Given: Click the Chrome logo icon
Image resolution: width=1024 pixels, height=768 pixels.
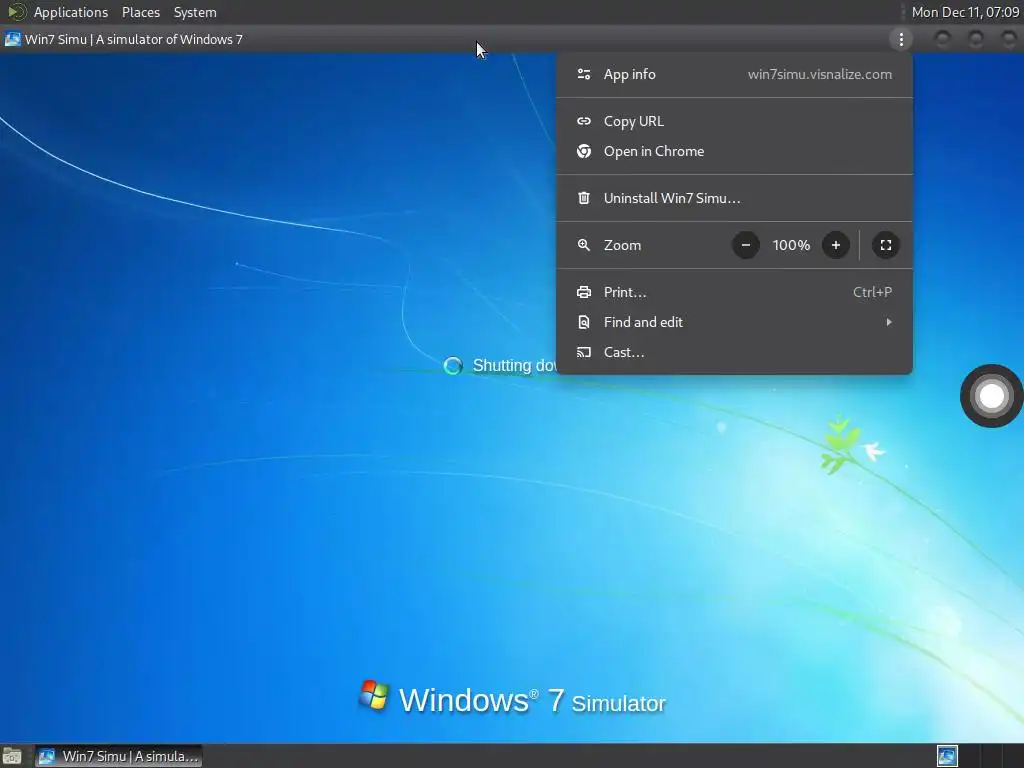Looking at the screenshot, I should 584,152.
